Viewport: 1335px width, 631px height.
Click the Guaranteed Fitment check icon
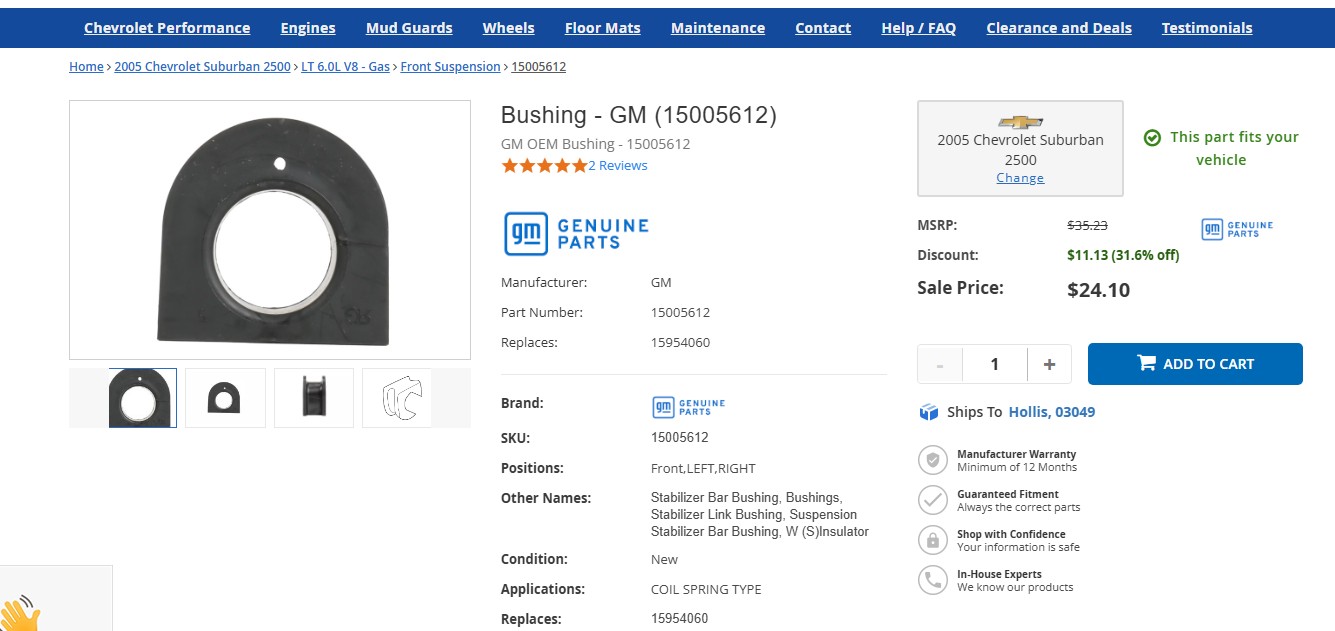tap(932, 500)
